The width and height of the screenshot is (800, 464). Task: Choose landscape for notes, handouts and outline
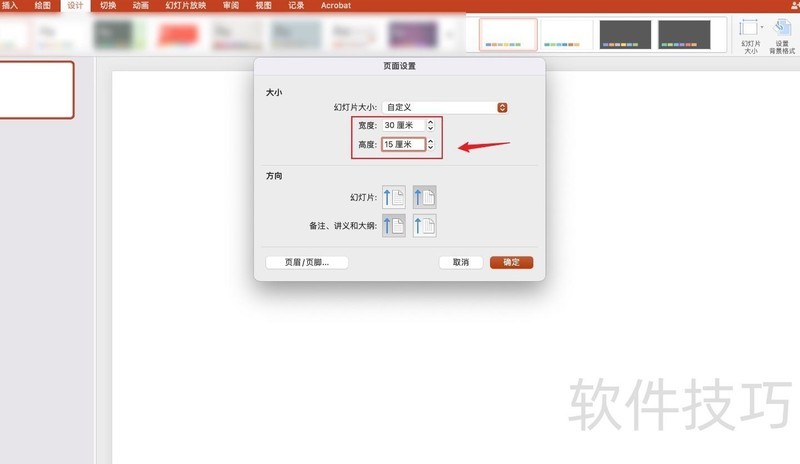[424, 226]
